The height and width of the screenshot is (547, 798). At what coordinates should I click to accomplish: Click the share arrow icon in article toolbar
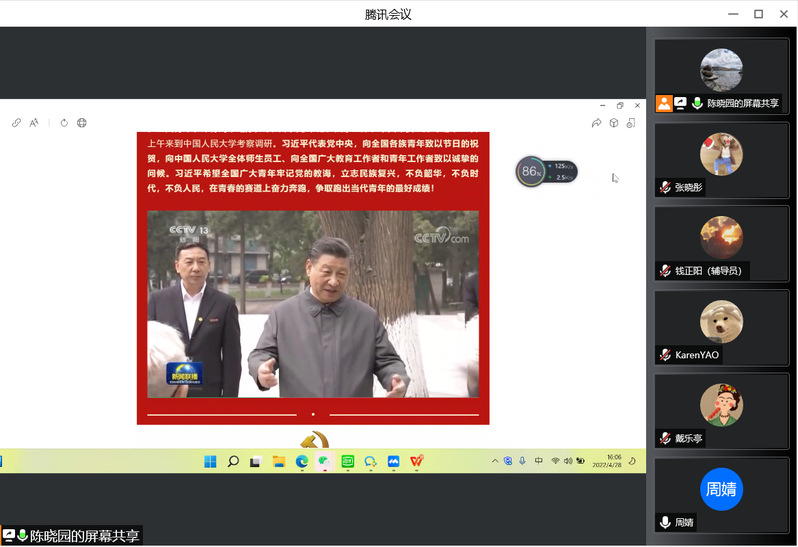click(x=596, y=123)
